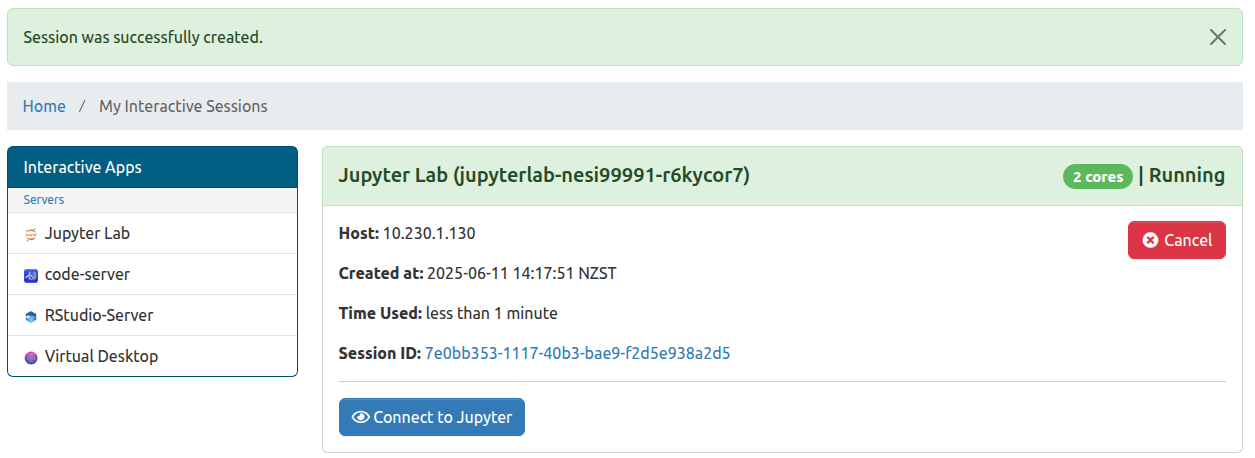The image size is (1255, 458).
Task: Select the code-server sidebar entry label
Action: click(87, 275)
